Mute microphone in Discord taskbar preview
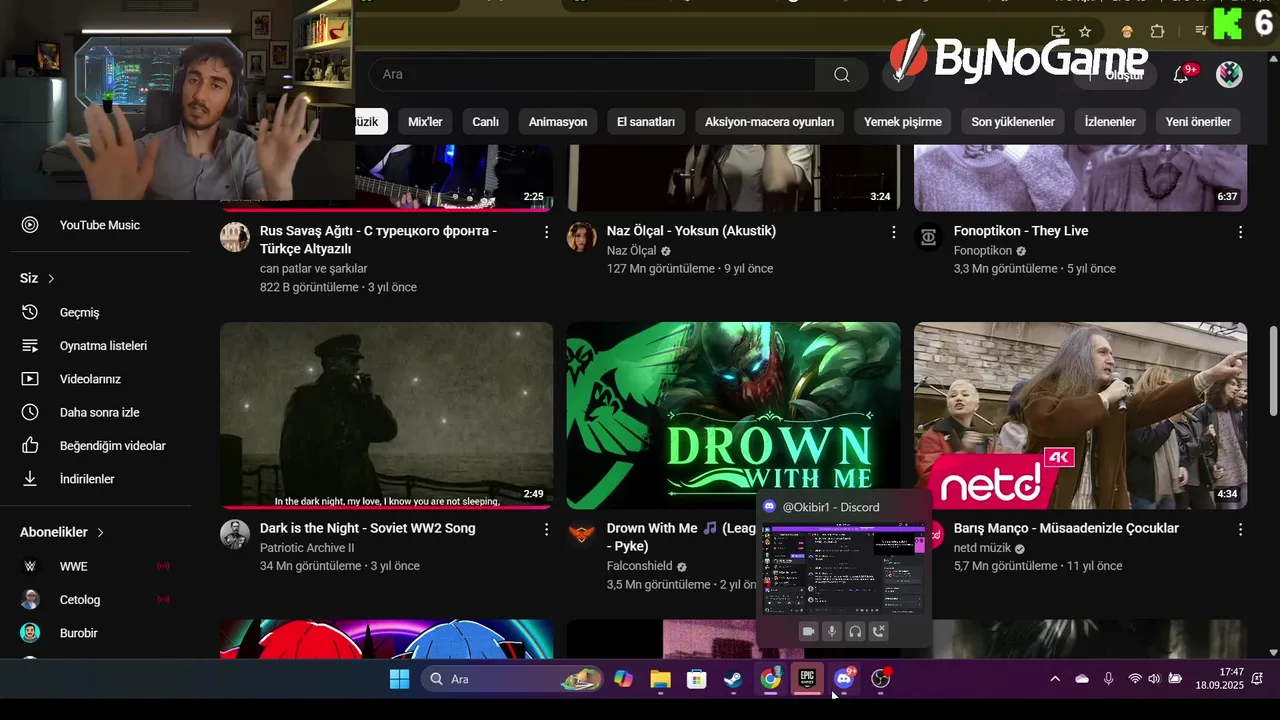This screenshot has width=1280, height=720. pyautogui.click(x=831, y=631)
